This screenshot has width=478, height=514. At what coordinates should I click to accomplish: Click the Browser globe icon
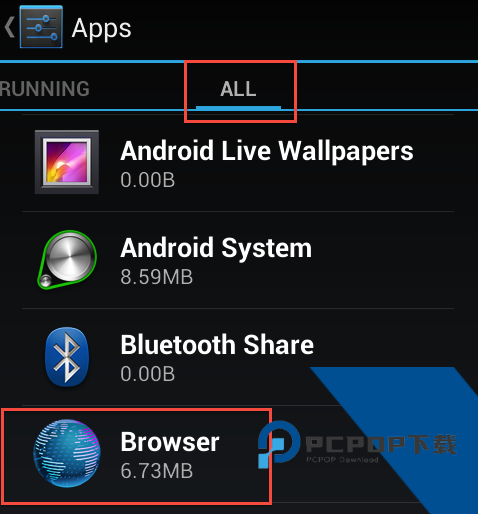pyautogui.click(x=67, y=454)
